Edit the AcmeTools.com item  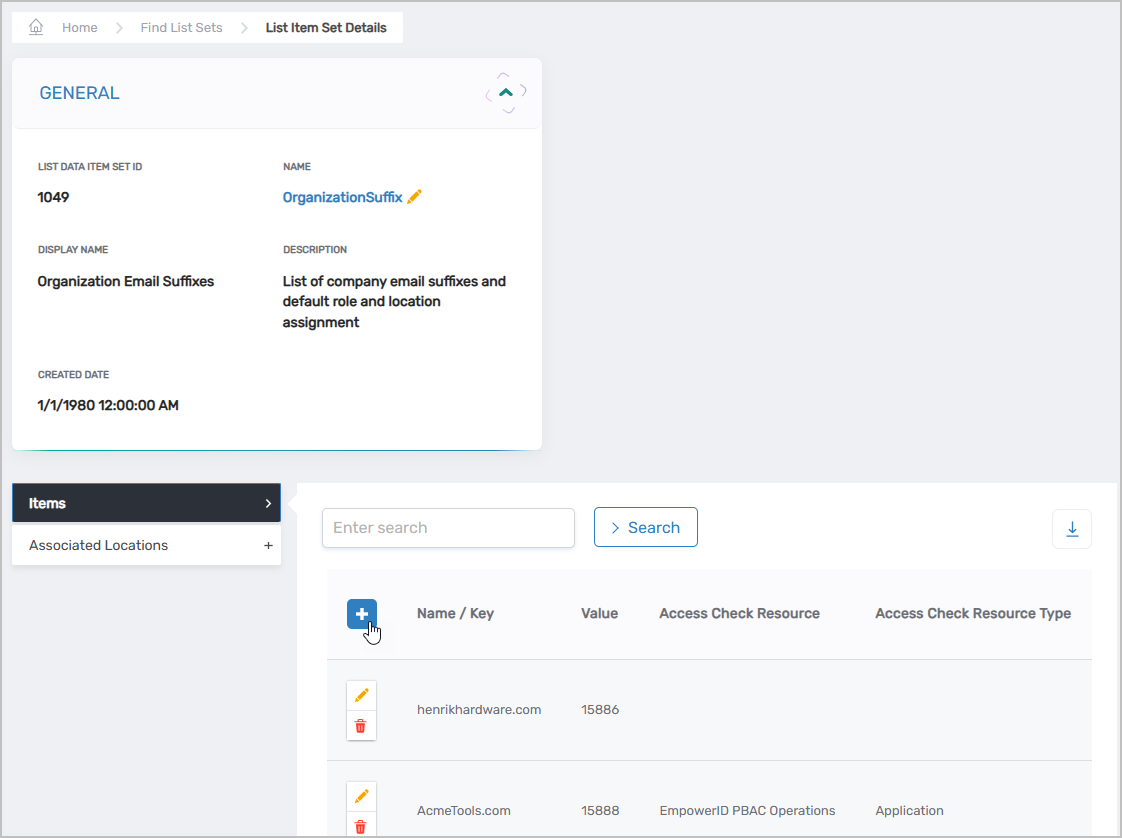click(361, 796)
